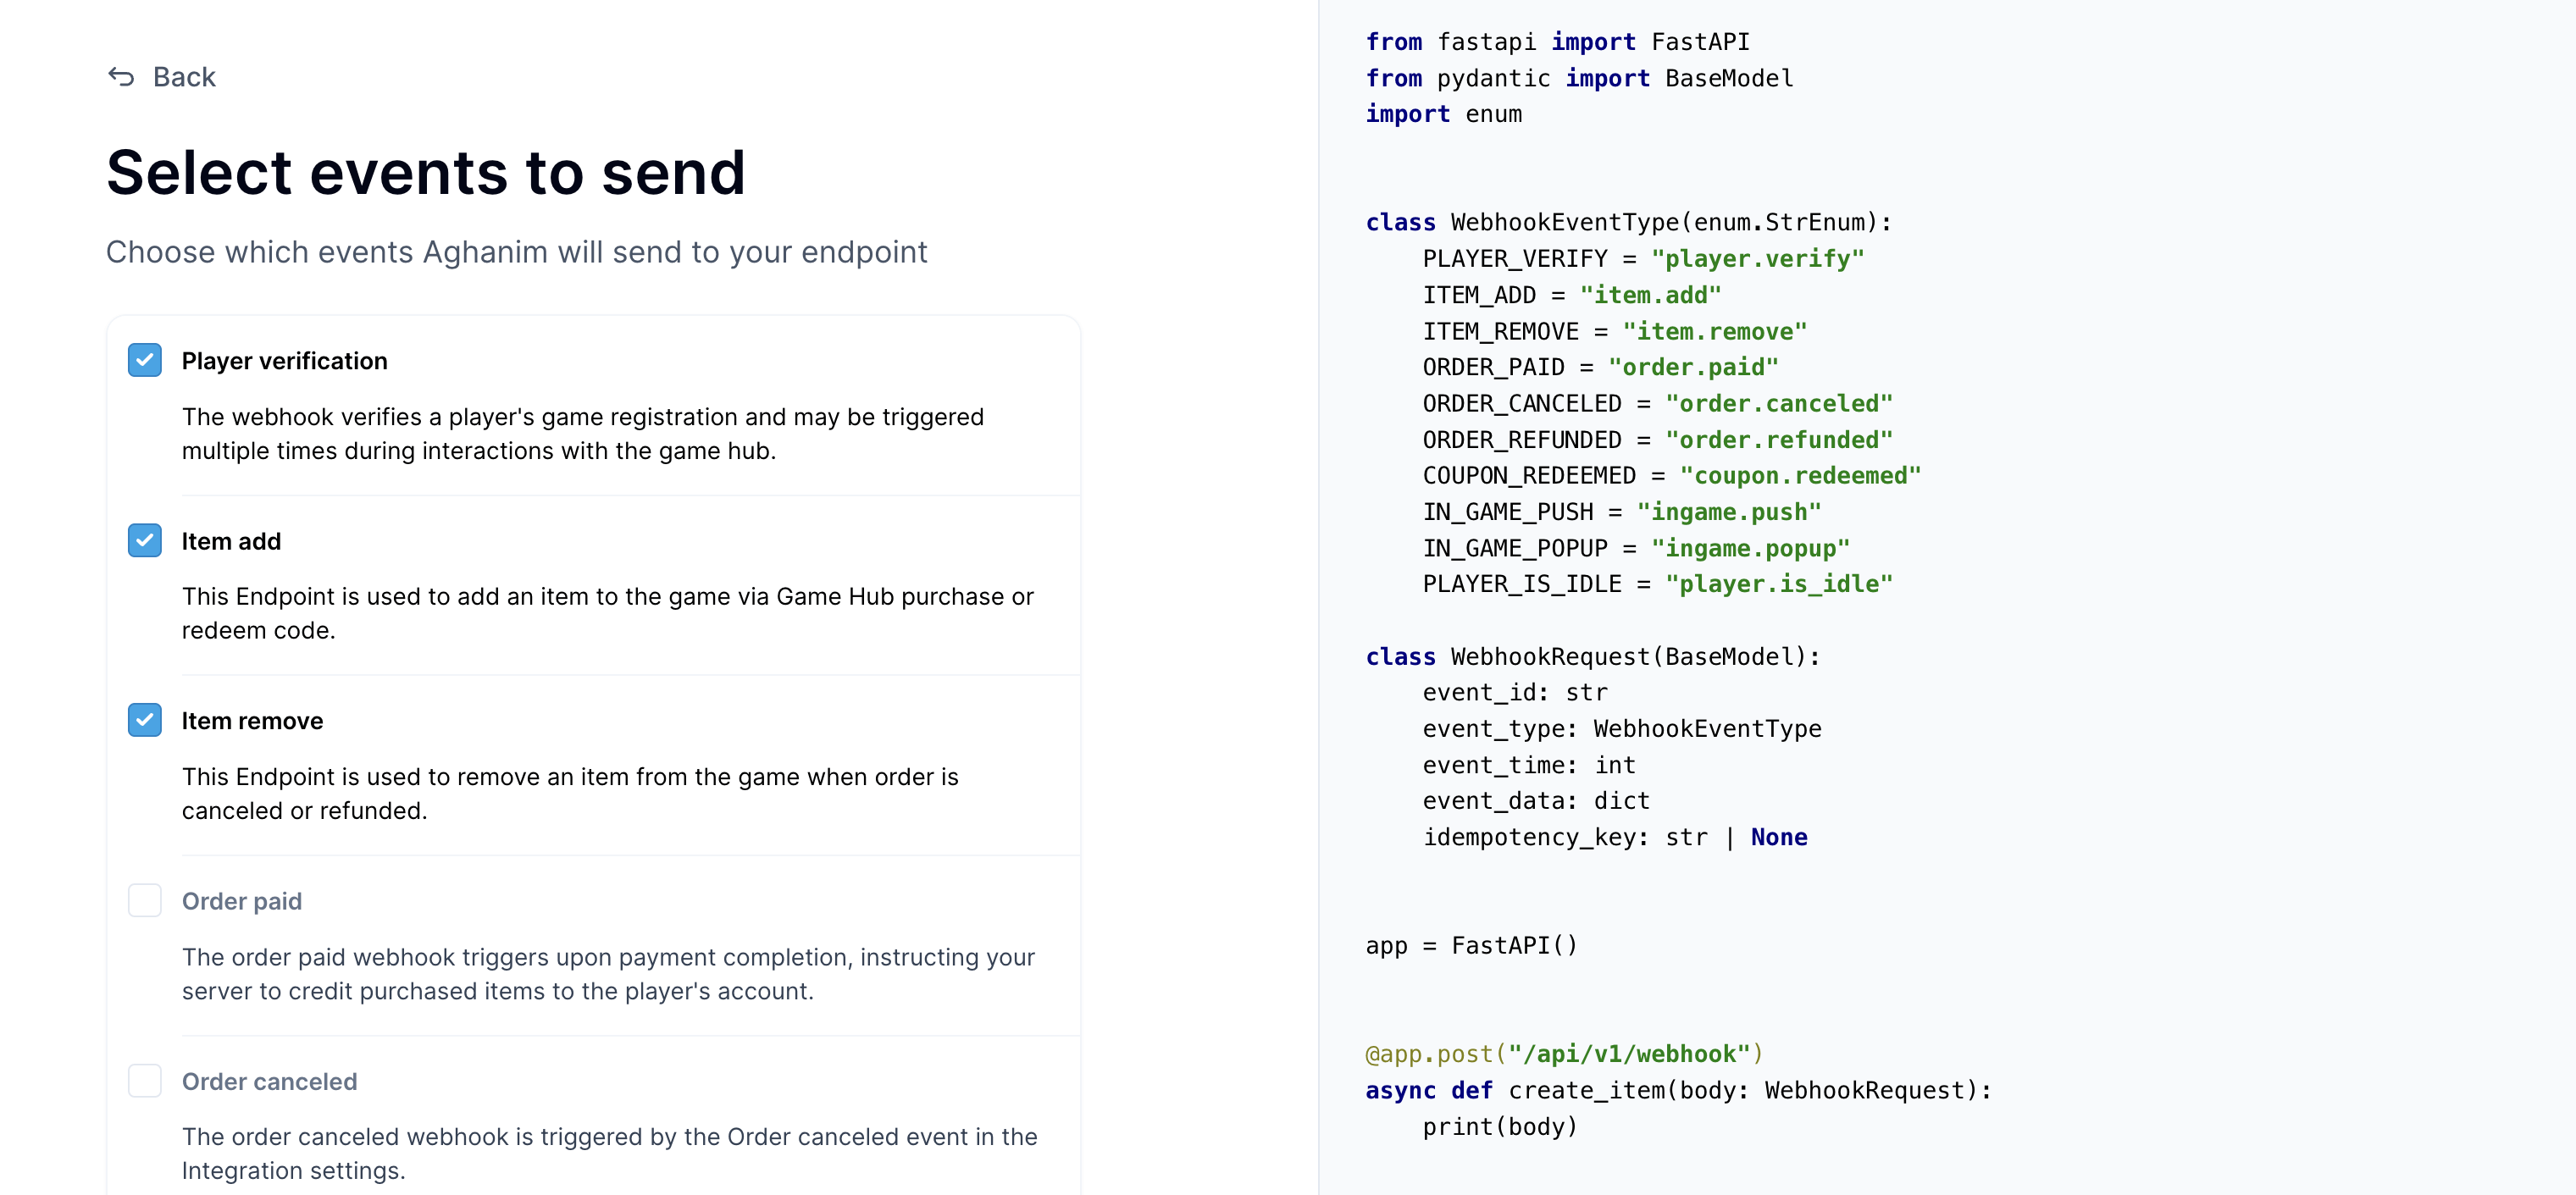This screenshot has height=1195, width=2576.
Task: Click the 'import enum' statement
Action: click(x=1443, y=114)
